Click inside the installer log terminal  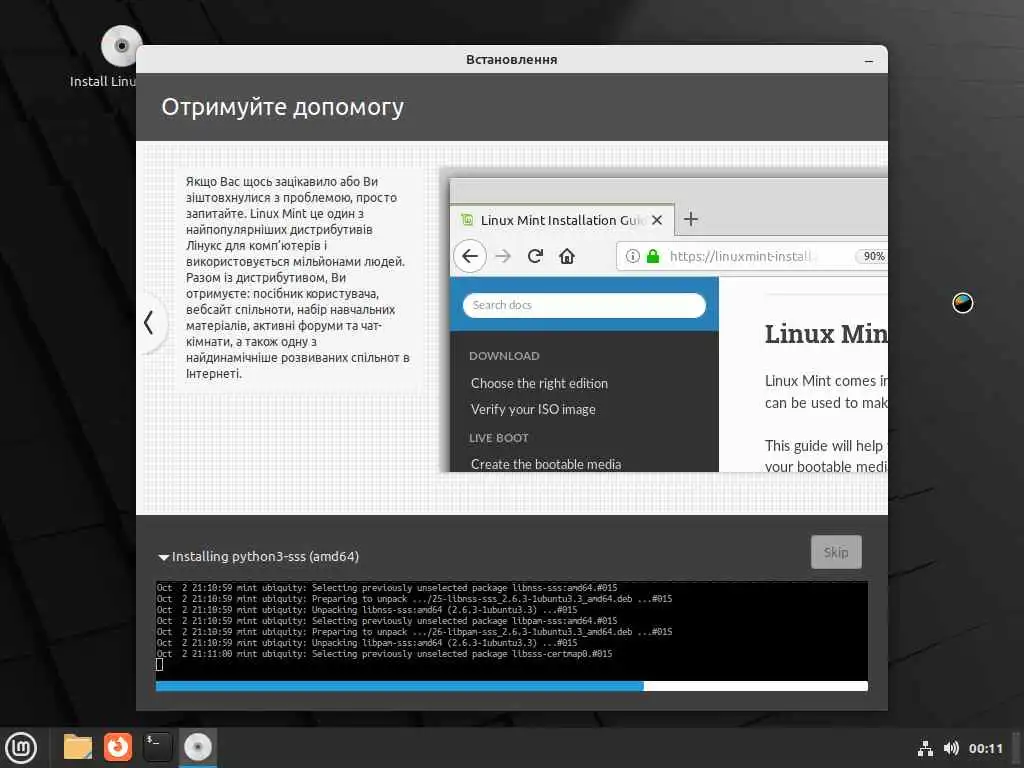coord(511,630)
